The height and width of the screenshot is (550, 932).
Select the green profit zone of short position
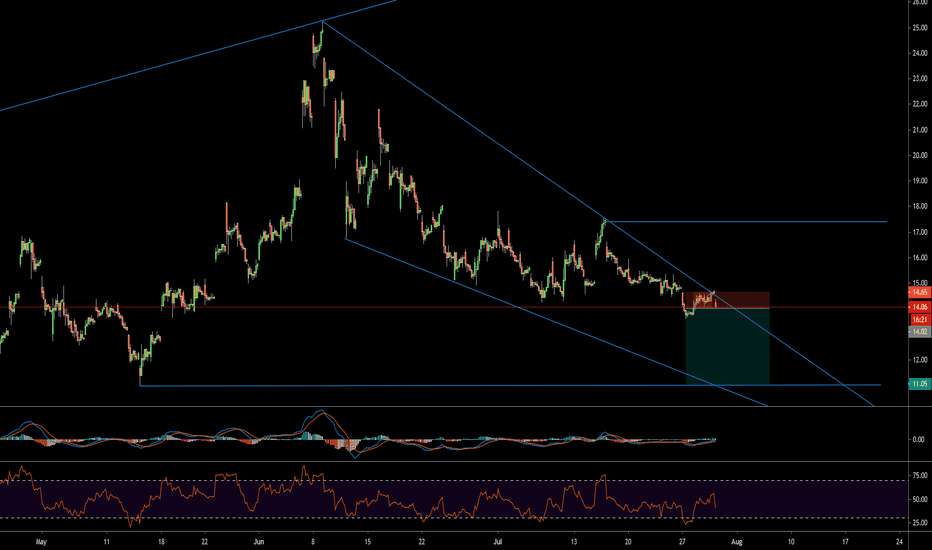pos(728,346)
